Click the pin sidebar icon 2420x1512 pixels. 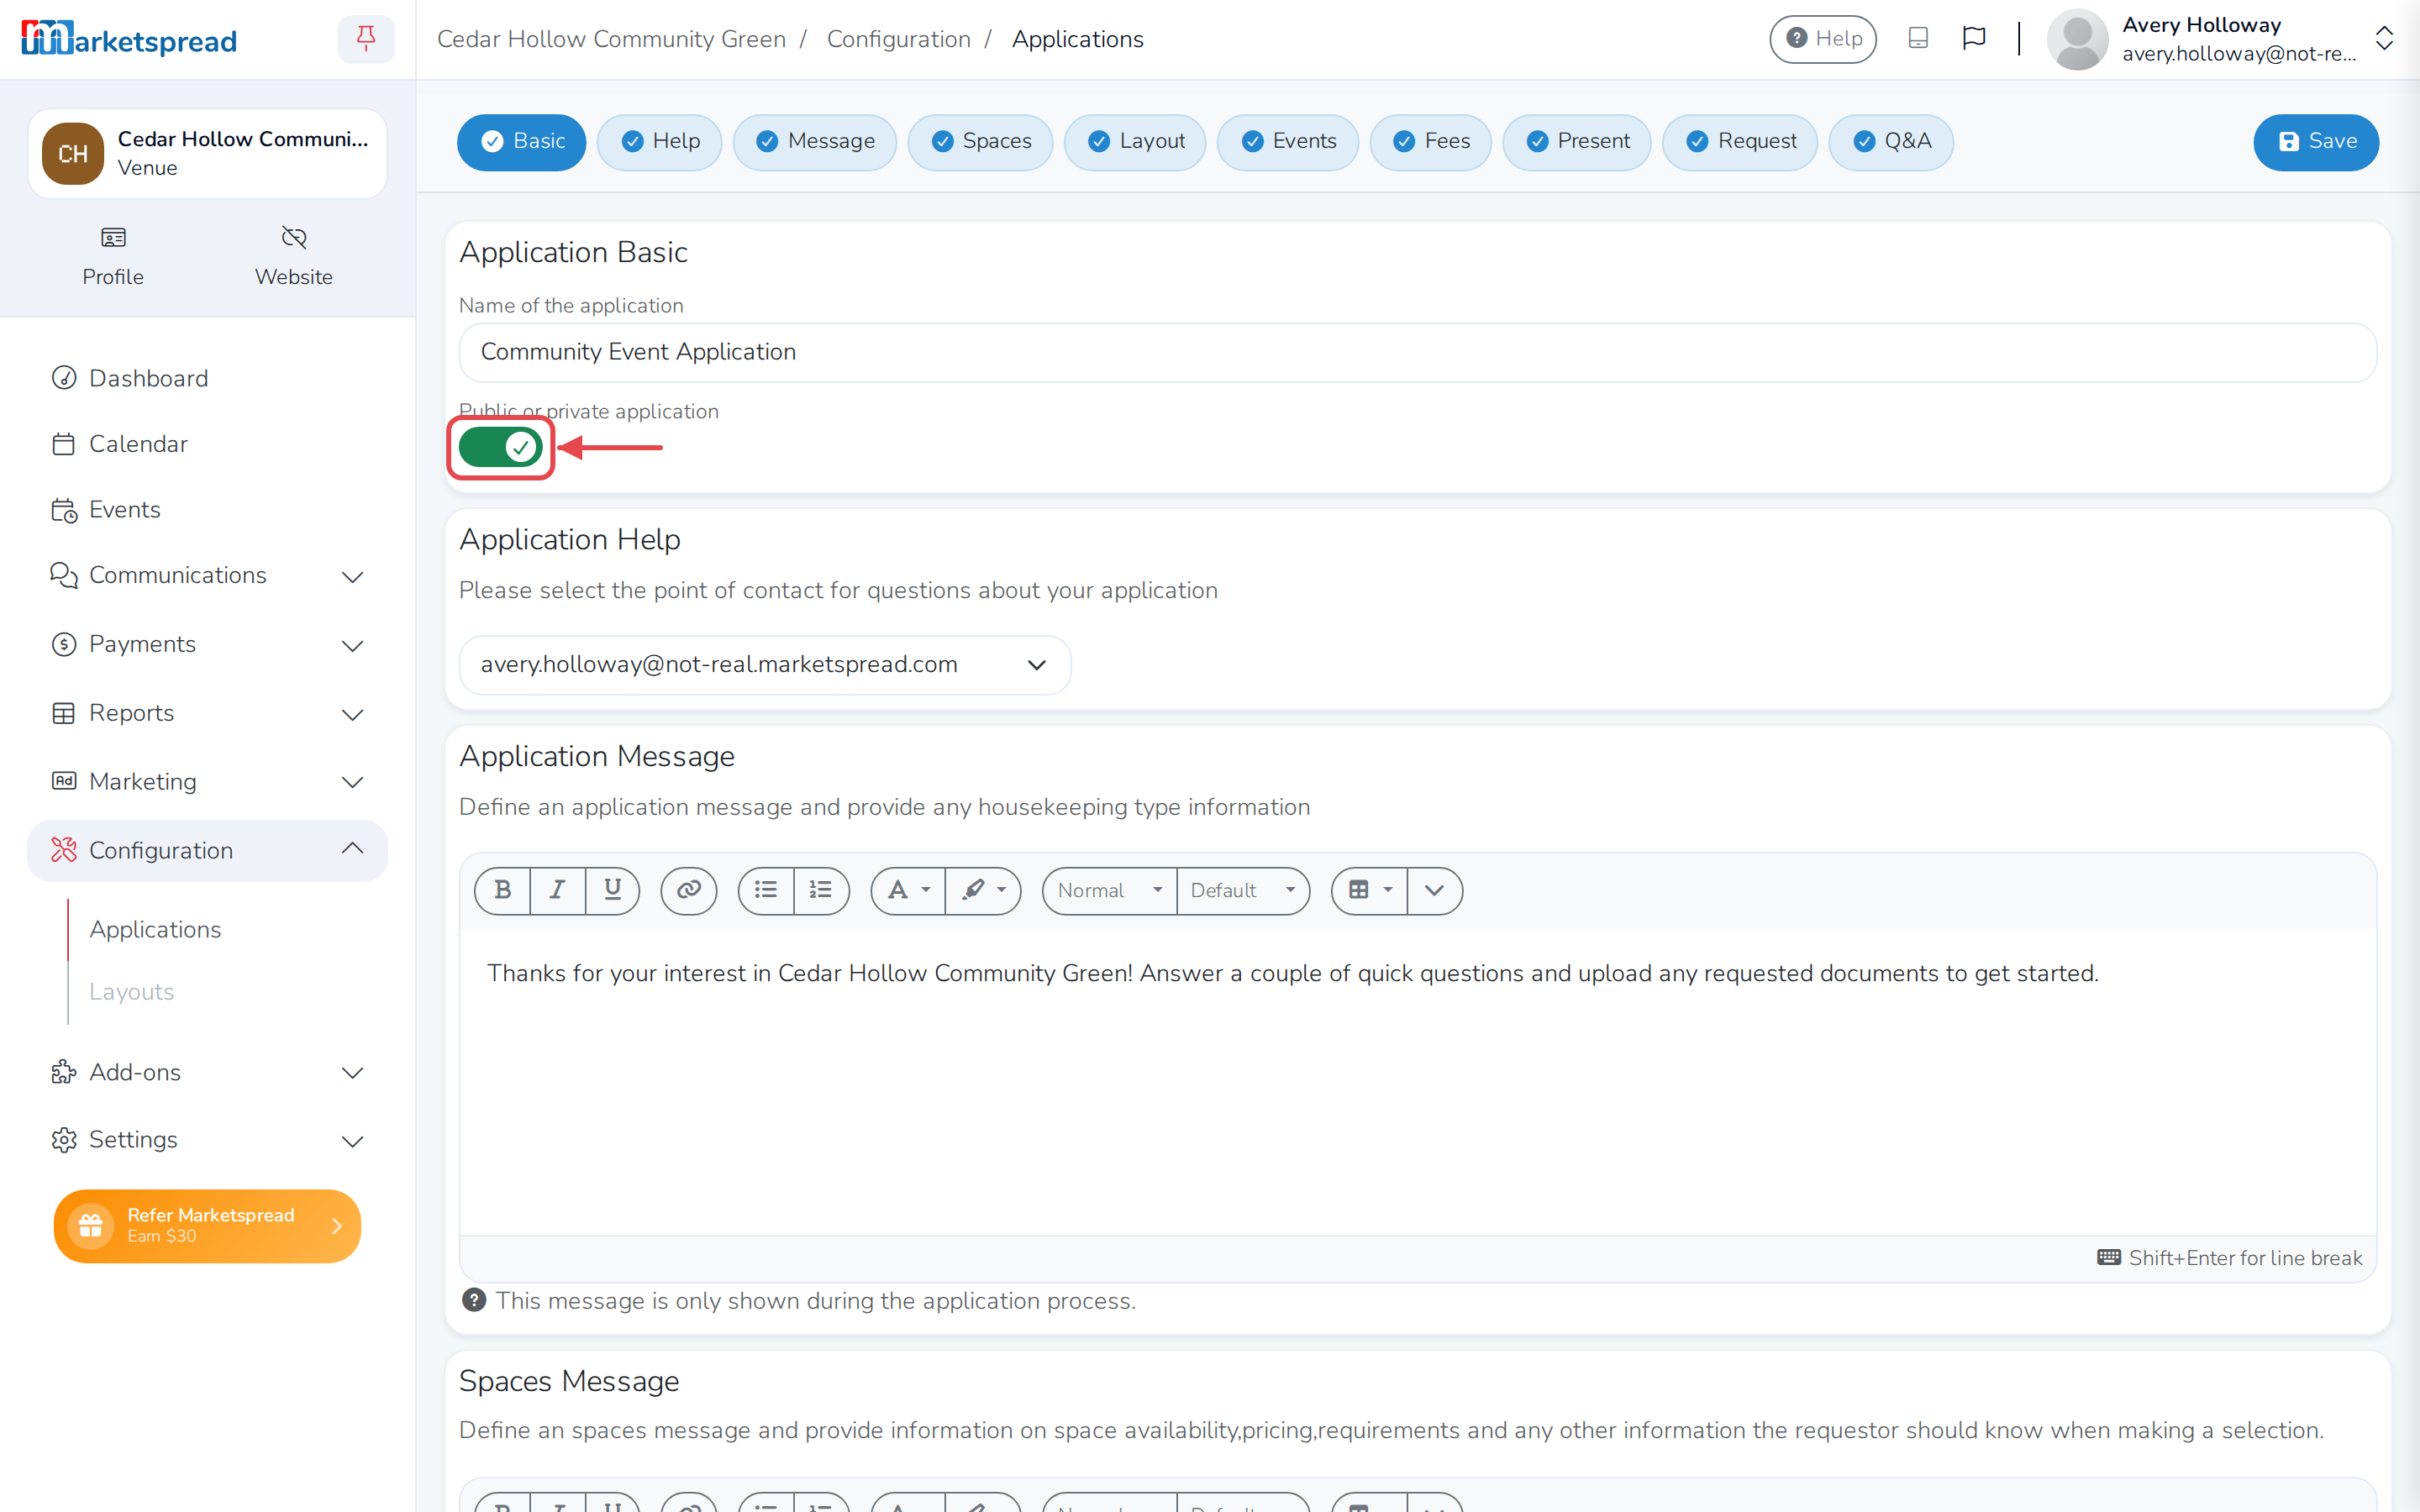click(x=366, y=39)
